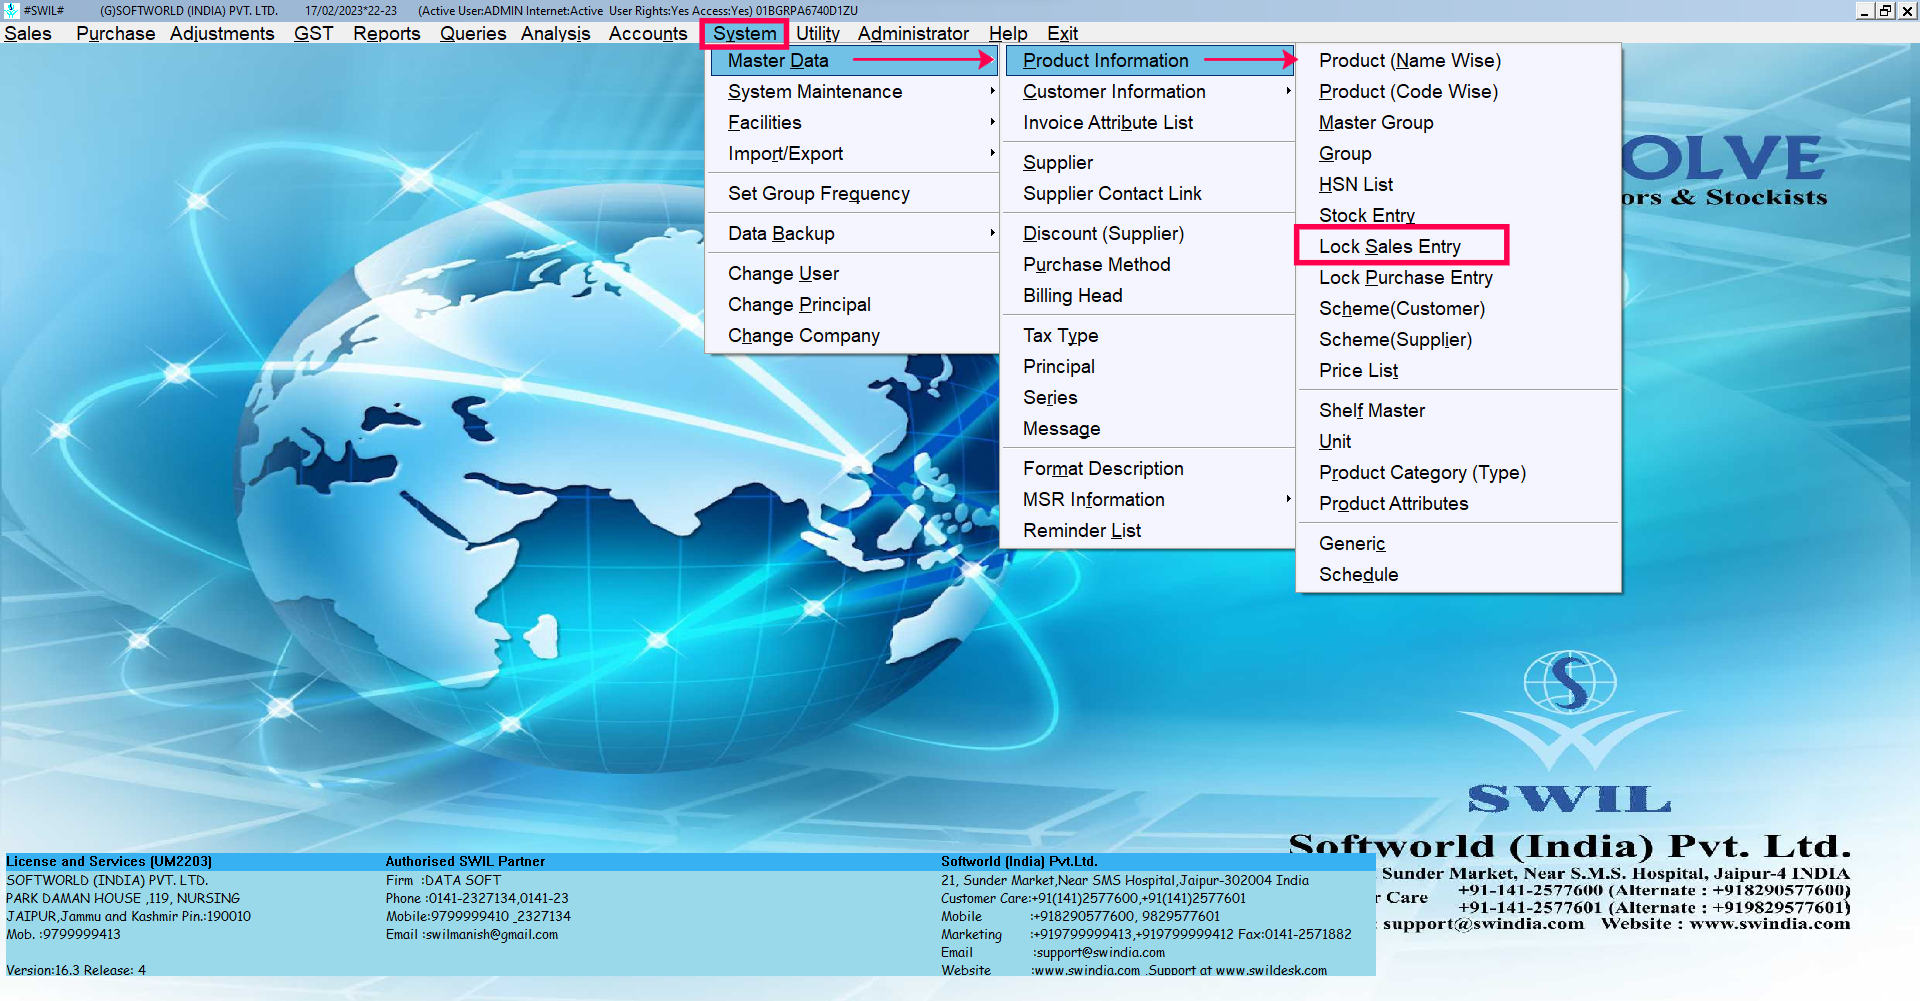Select Principal in Master Data menu
This screenshot has height=1001, width=1920.
tap(1149, 366)
